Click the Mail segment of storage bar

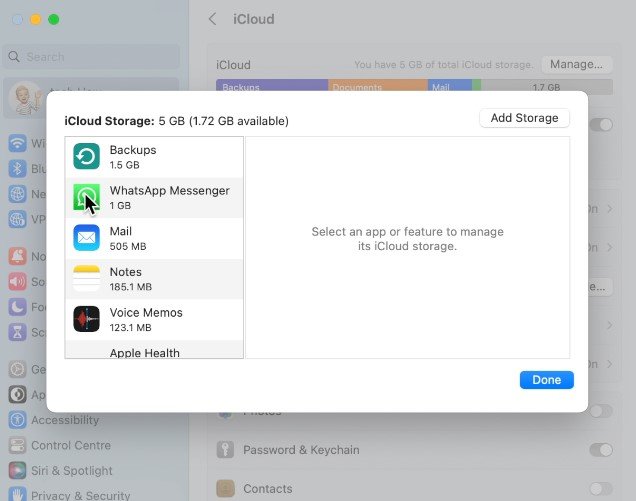pos(450,85)
